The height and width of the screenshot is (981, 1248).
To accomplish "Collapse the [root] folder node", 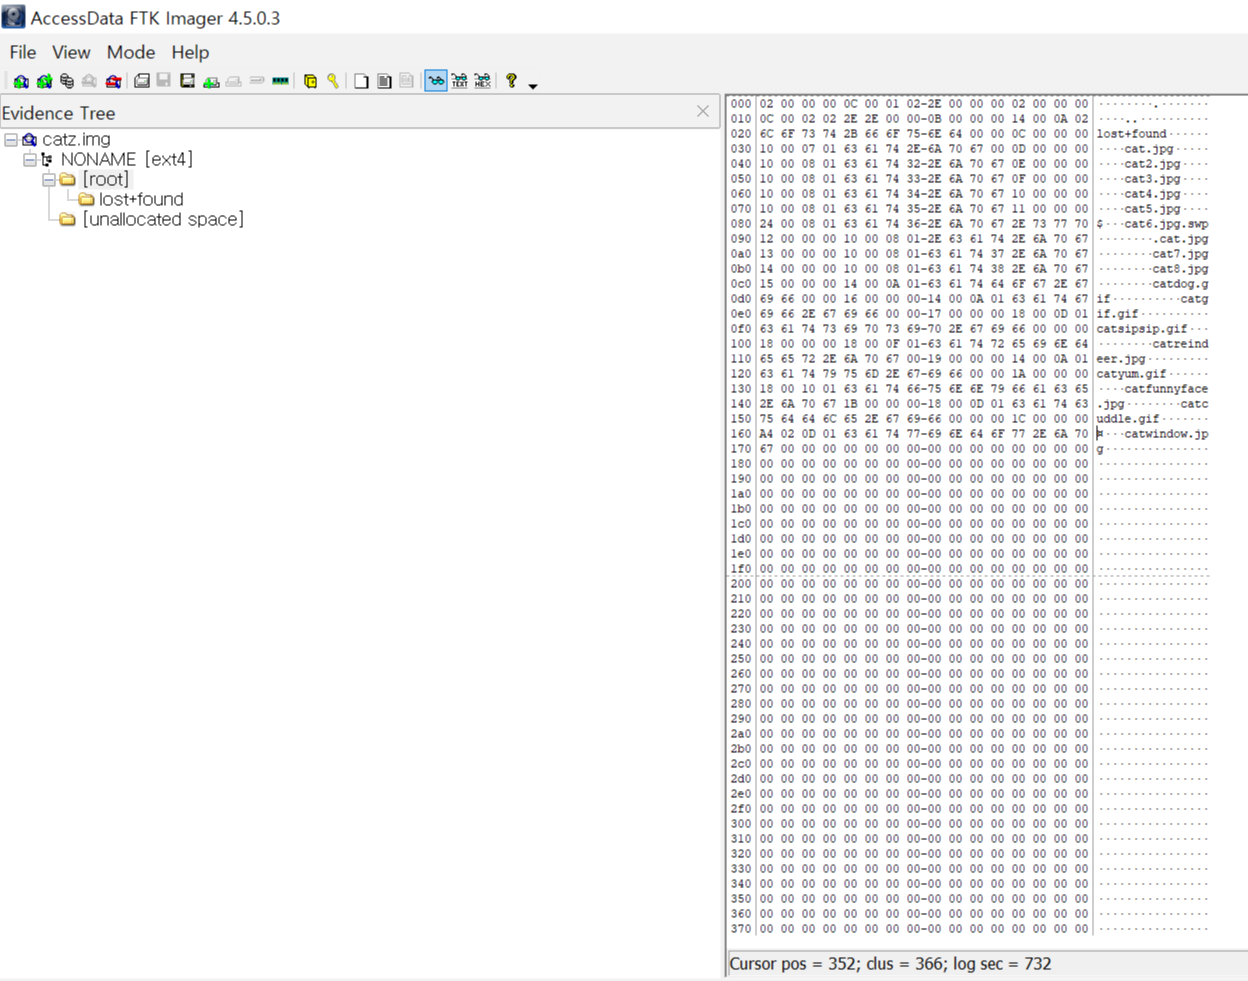I will click(48, 180).
